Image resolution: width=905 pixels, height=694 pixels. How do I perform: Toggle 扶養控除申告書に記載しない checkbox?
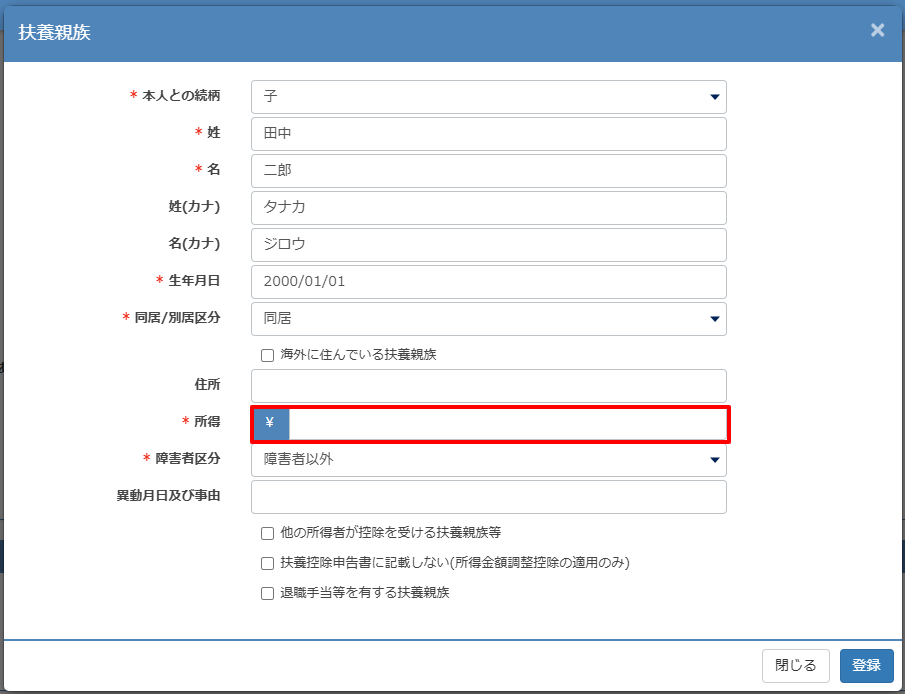coord(267,563)
